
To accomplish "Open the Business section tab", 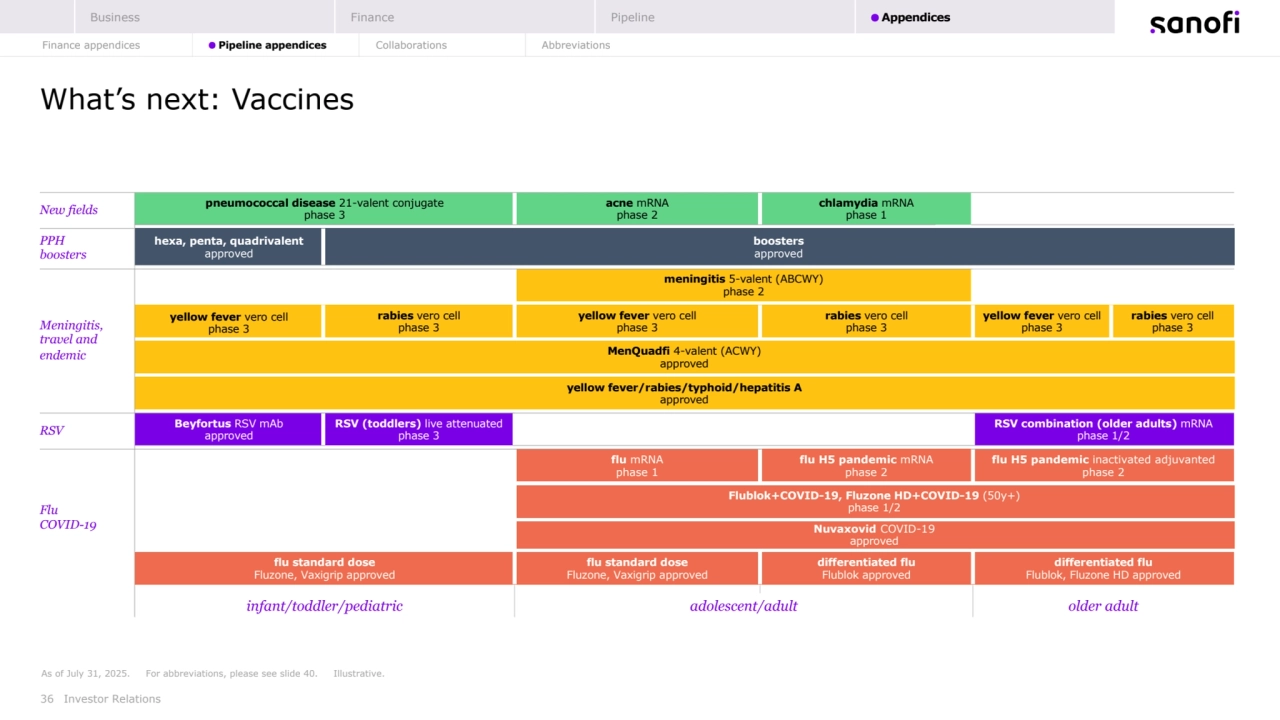I will pos(204,17).
